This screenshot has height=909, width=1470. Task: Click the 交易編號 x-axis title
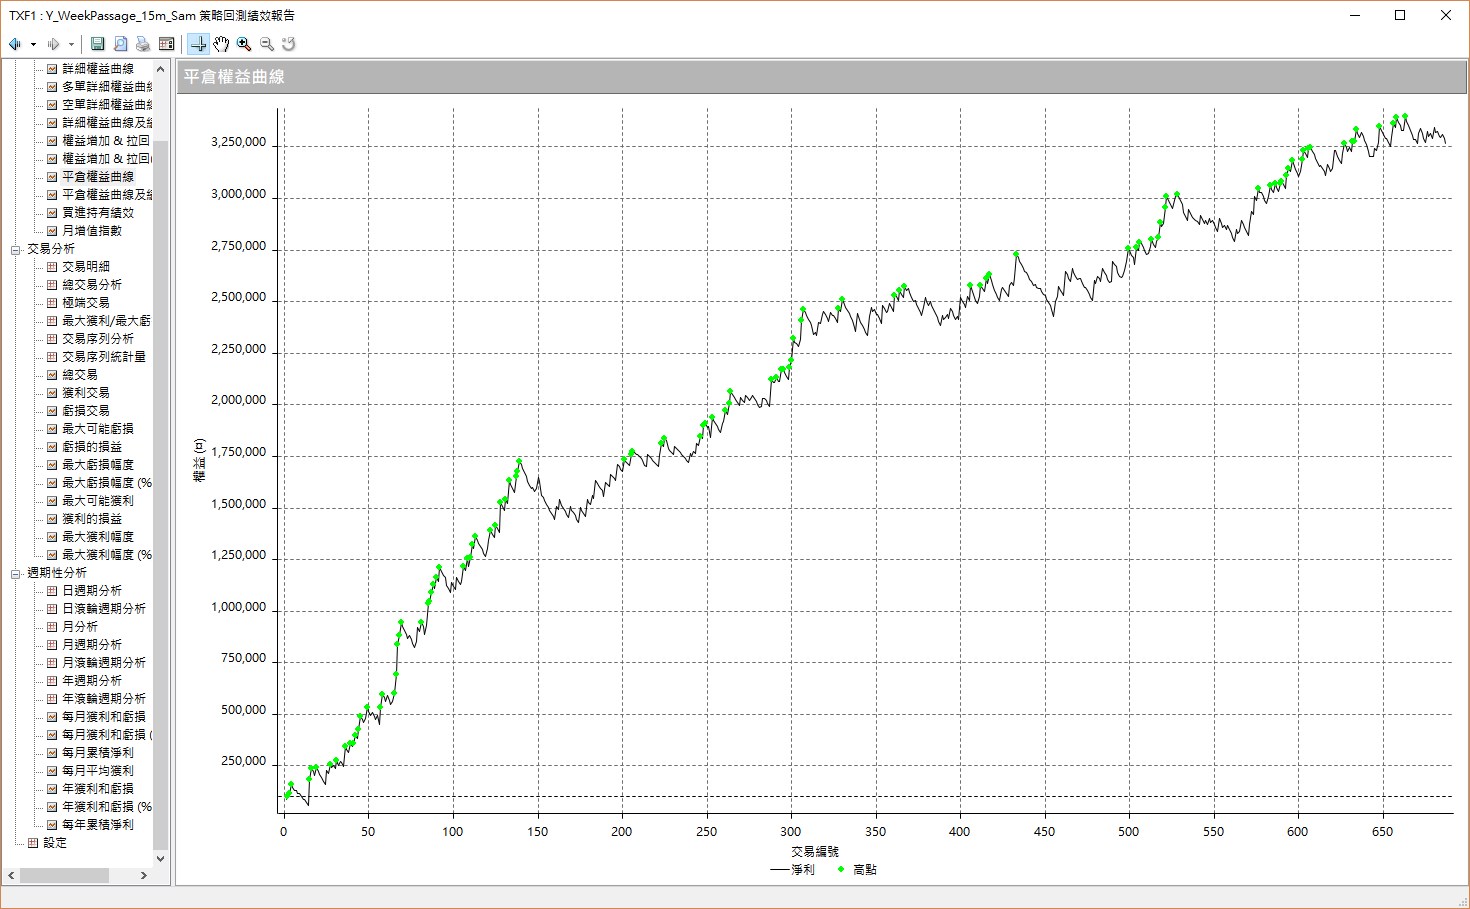tap(815, 852)
